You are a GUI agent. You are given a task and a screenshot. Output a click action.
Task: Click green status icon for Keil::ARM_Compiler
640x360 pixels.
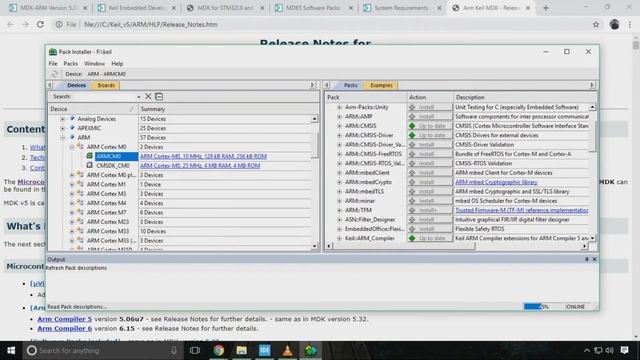coord(412,238)
